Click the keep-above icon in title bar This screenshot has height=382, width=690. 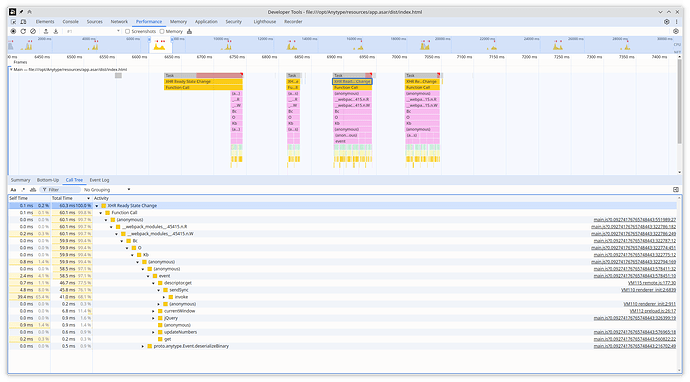click(29, 12)
